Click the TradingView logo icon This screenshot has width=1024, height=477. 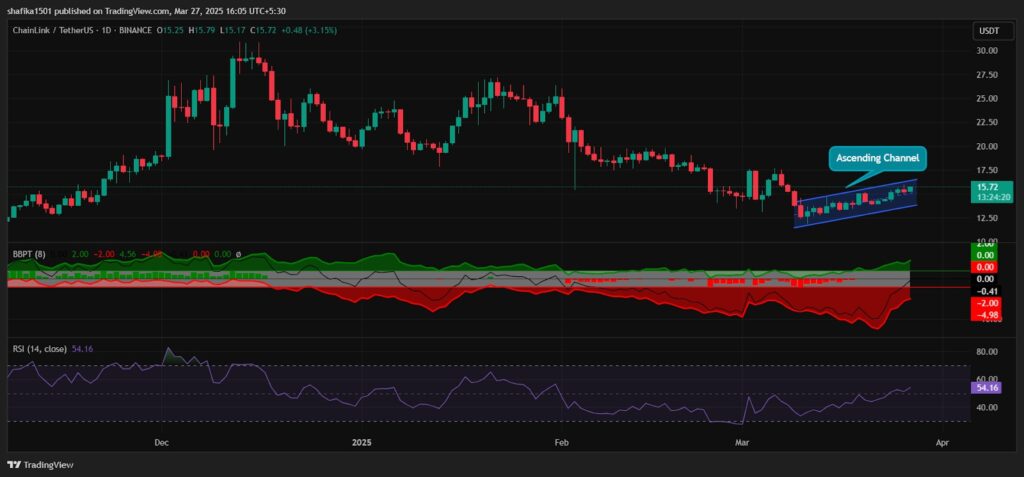tap(14, 464)
